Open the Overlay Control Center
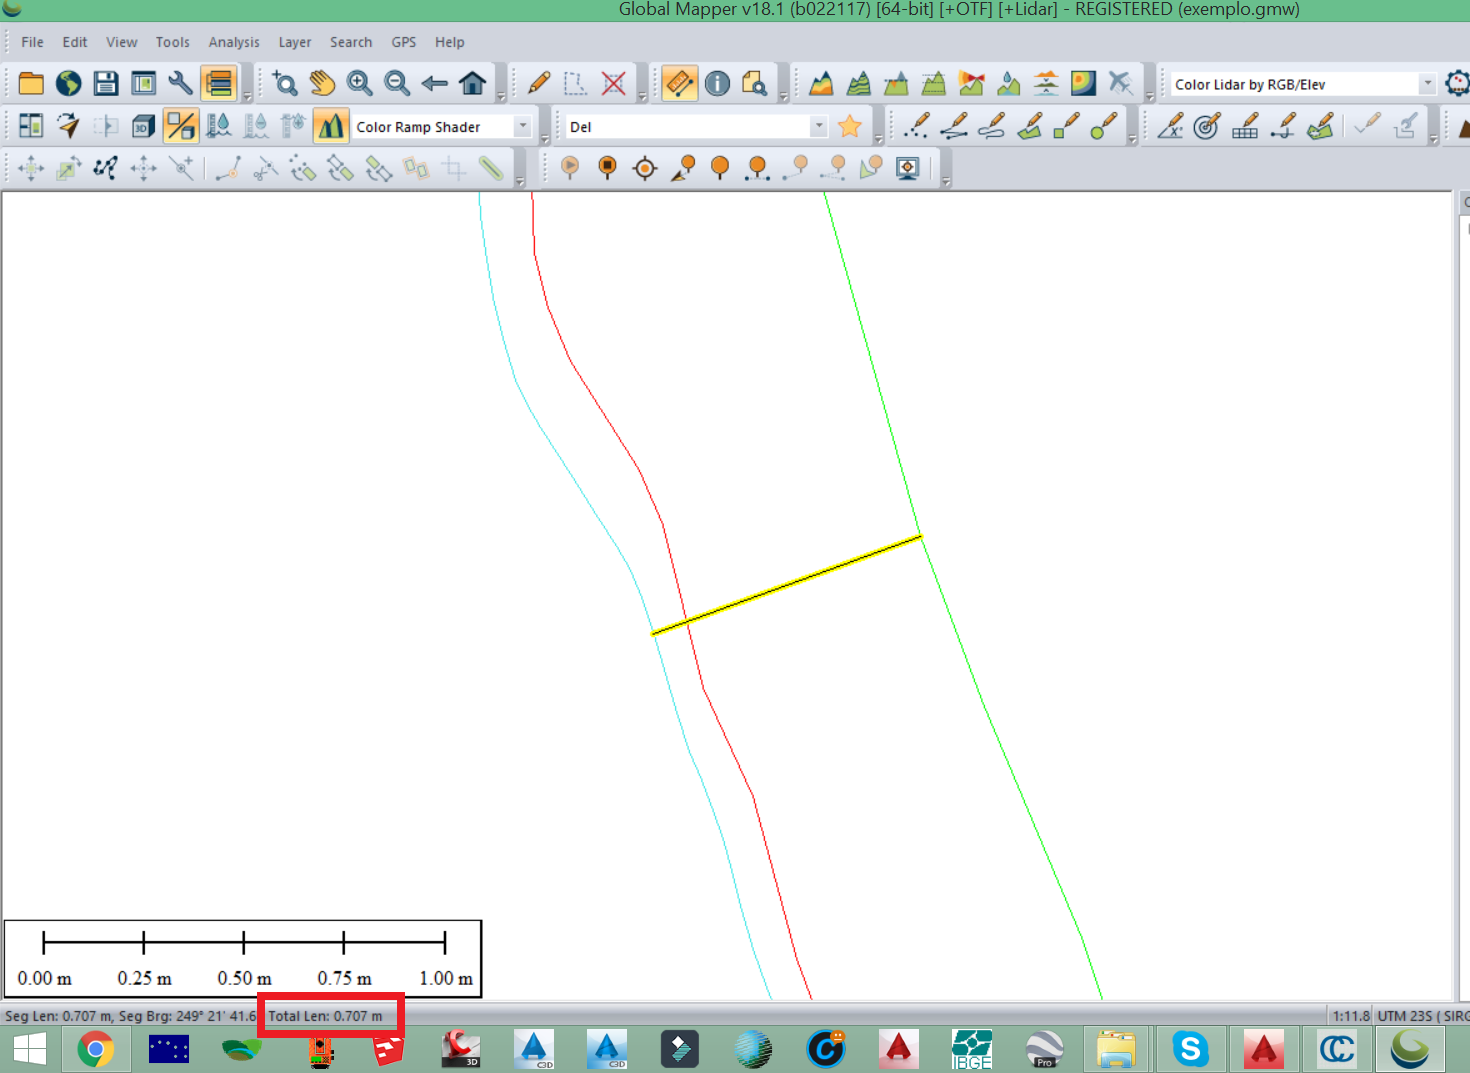This screenshot has width=1470, height=1073. coord(218,83)
